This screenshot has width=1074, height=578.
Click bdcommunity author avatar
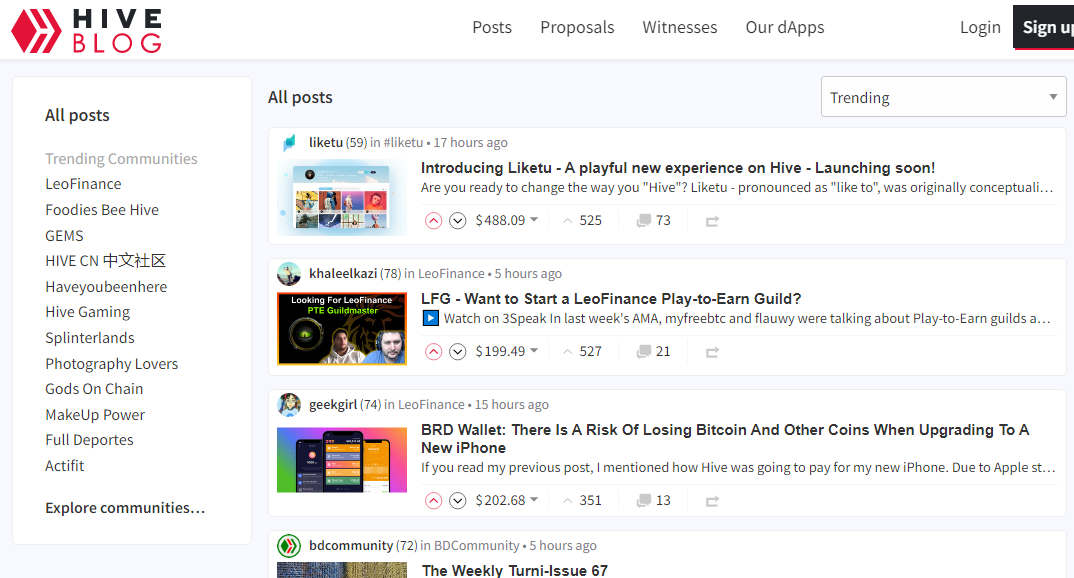pos(289,546)
